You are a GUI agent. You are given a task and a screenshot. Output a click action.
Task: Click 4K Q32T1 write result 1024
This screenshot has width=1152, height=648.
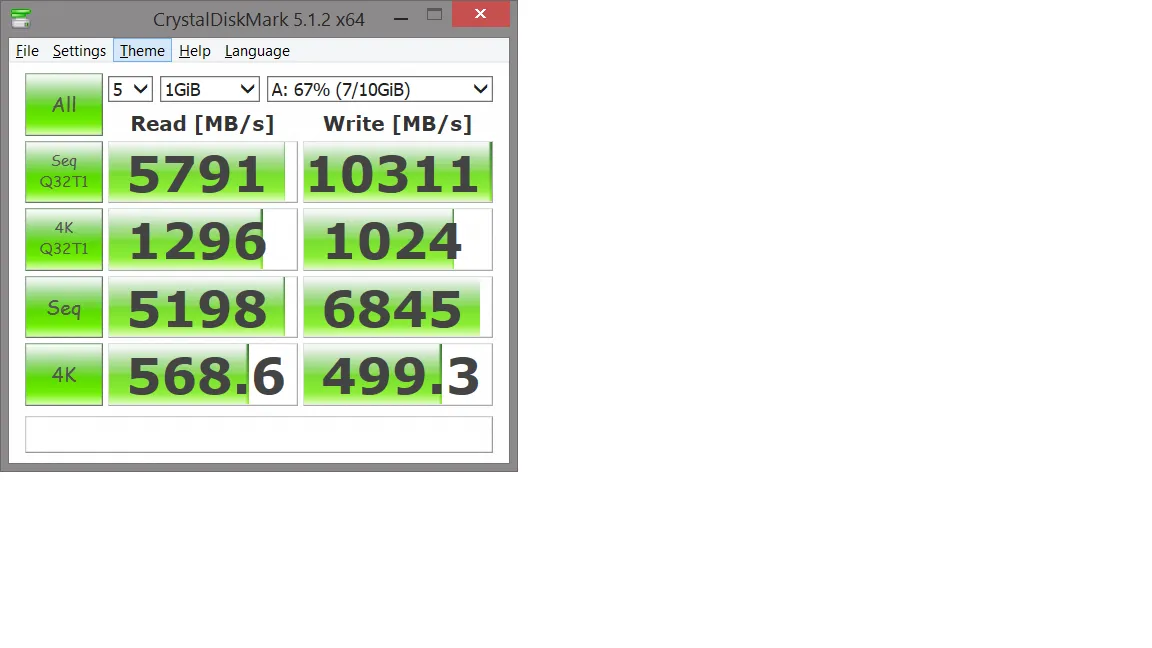397,240
